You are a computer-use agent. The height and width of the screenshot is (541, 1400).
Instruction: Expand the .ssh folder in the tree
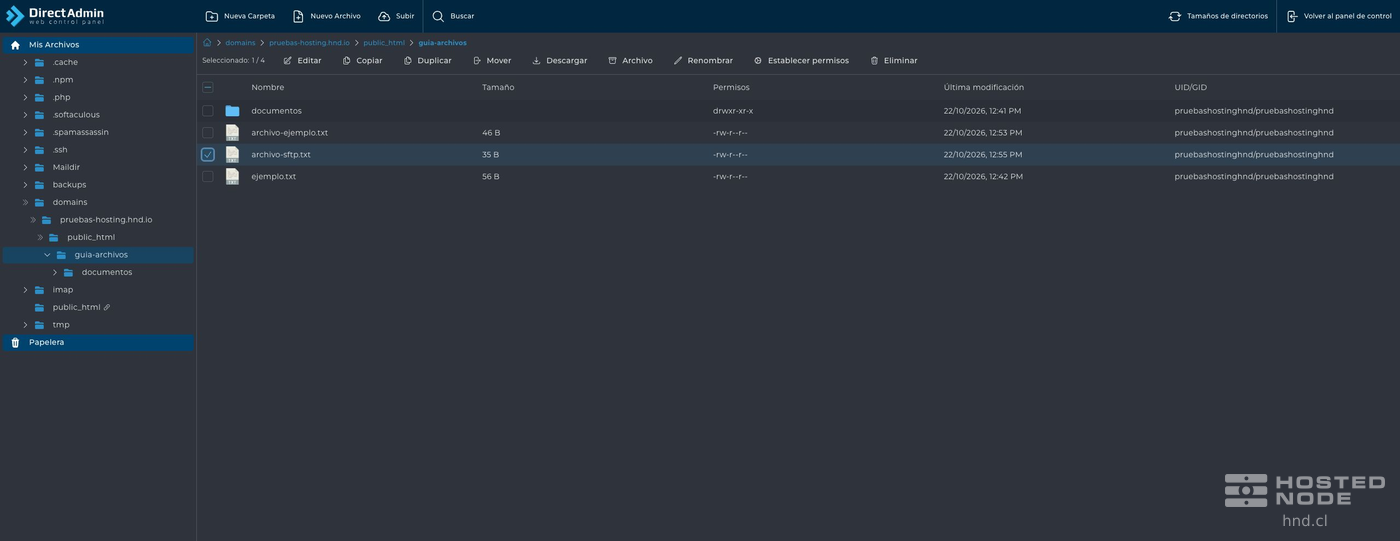click(26, 150)
